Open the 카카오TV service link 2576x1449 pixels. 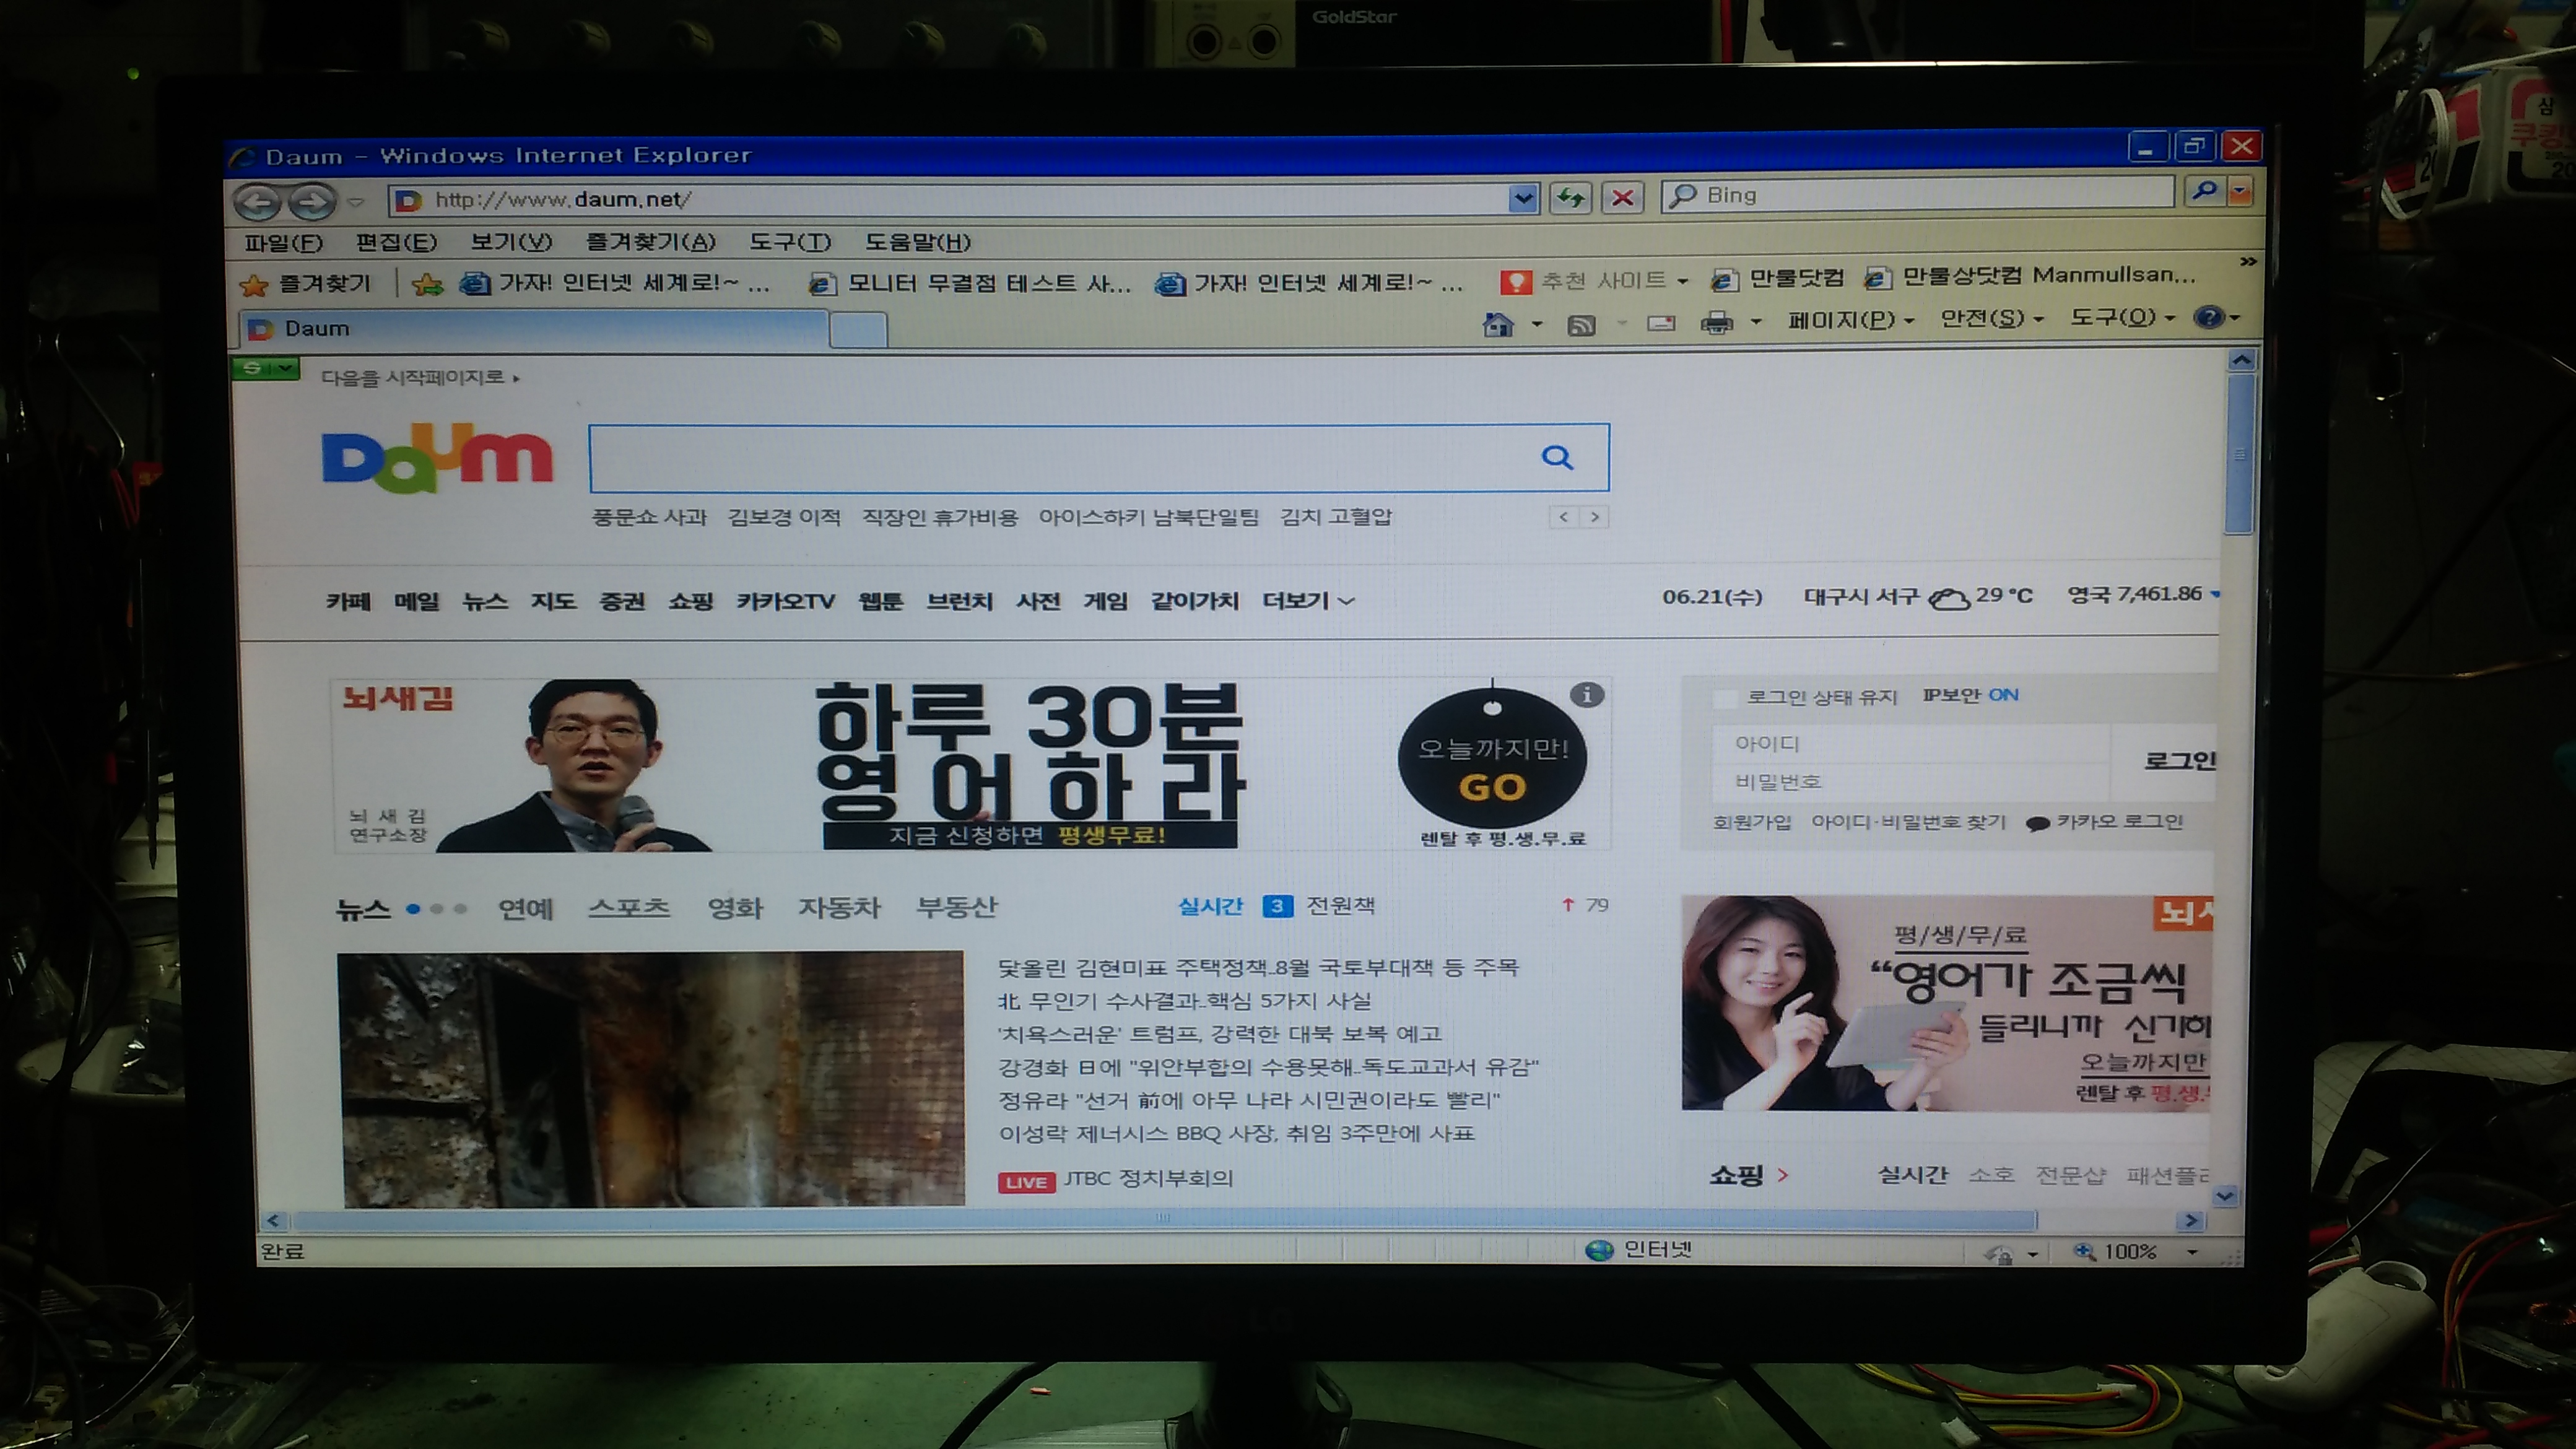coord(785,601)
